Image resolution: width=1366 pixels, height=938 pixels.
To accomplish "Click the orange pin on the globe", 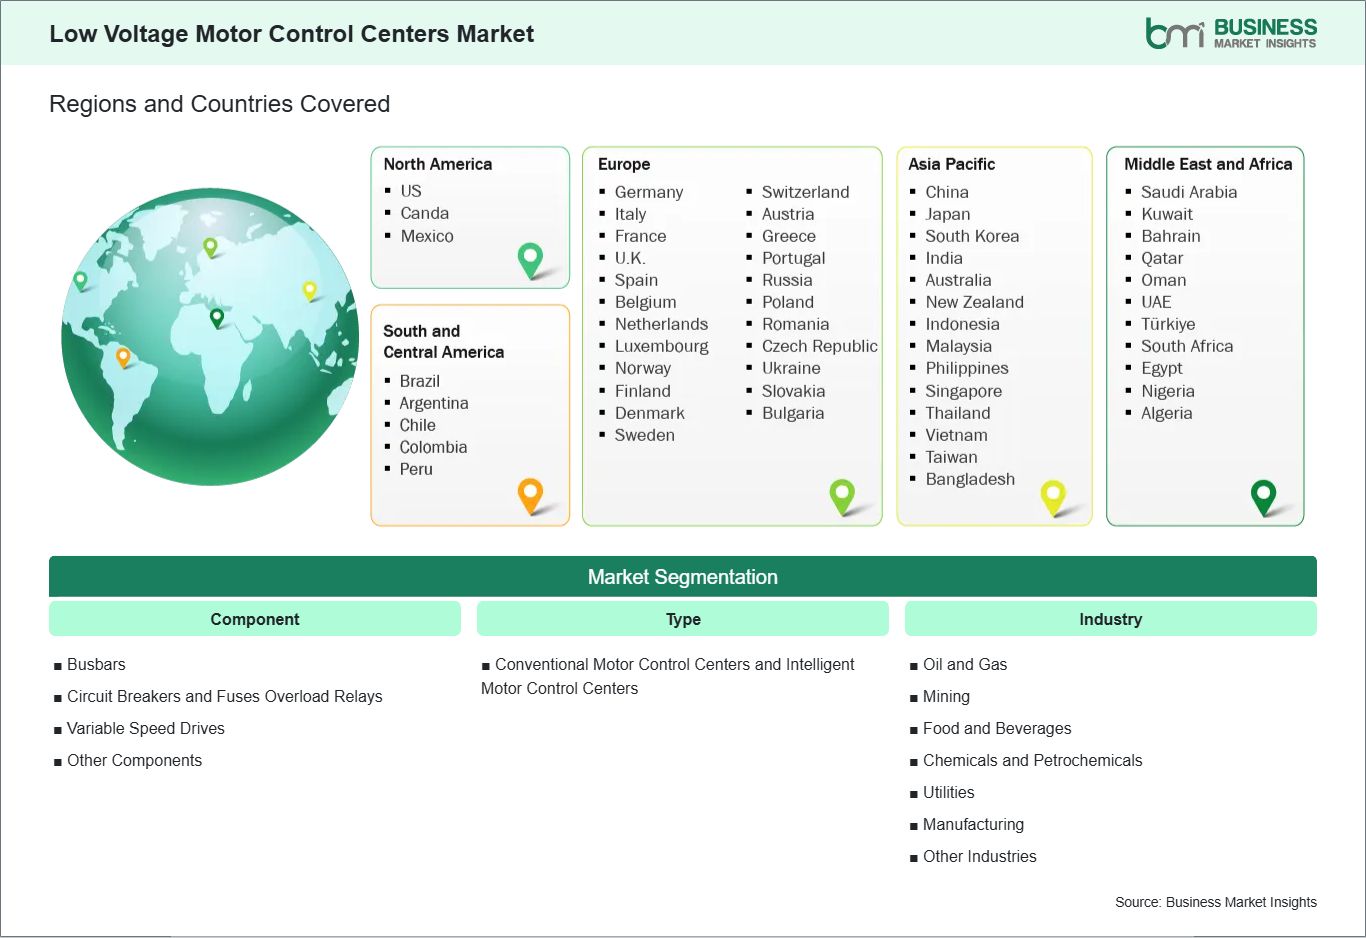I will click(124, 354).
